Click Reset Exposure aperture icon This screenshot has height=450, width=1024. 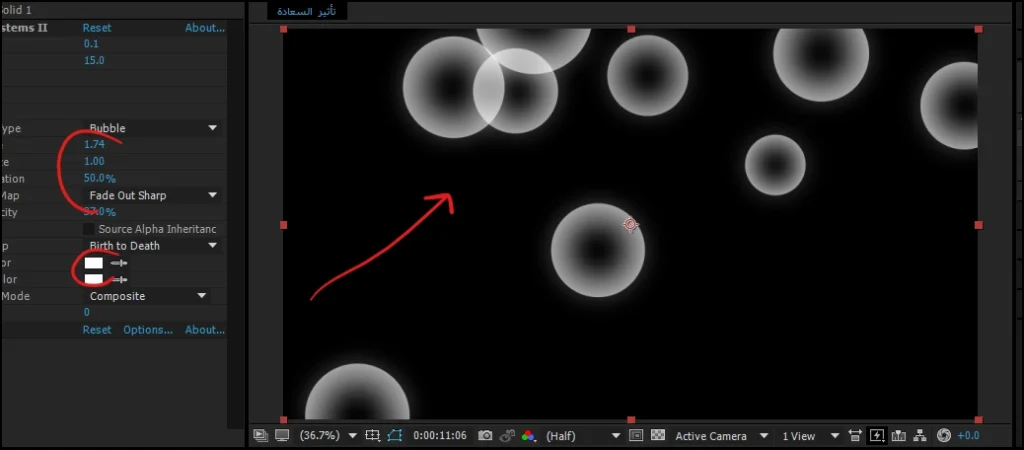pos(943,435)
